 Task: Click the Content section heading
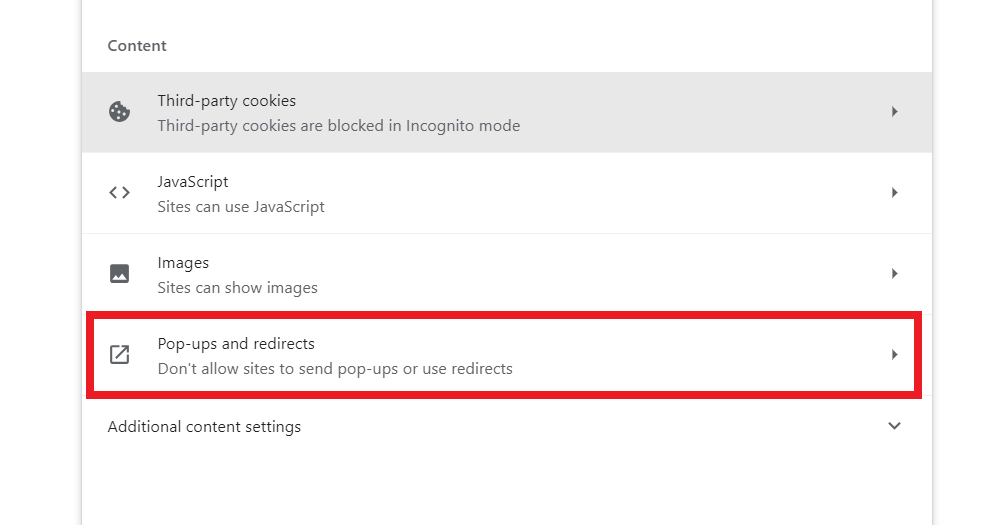coord(137,46)
